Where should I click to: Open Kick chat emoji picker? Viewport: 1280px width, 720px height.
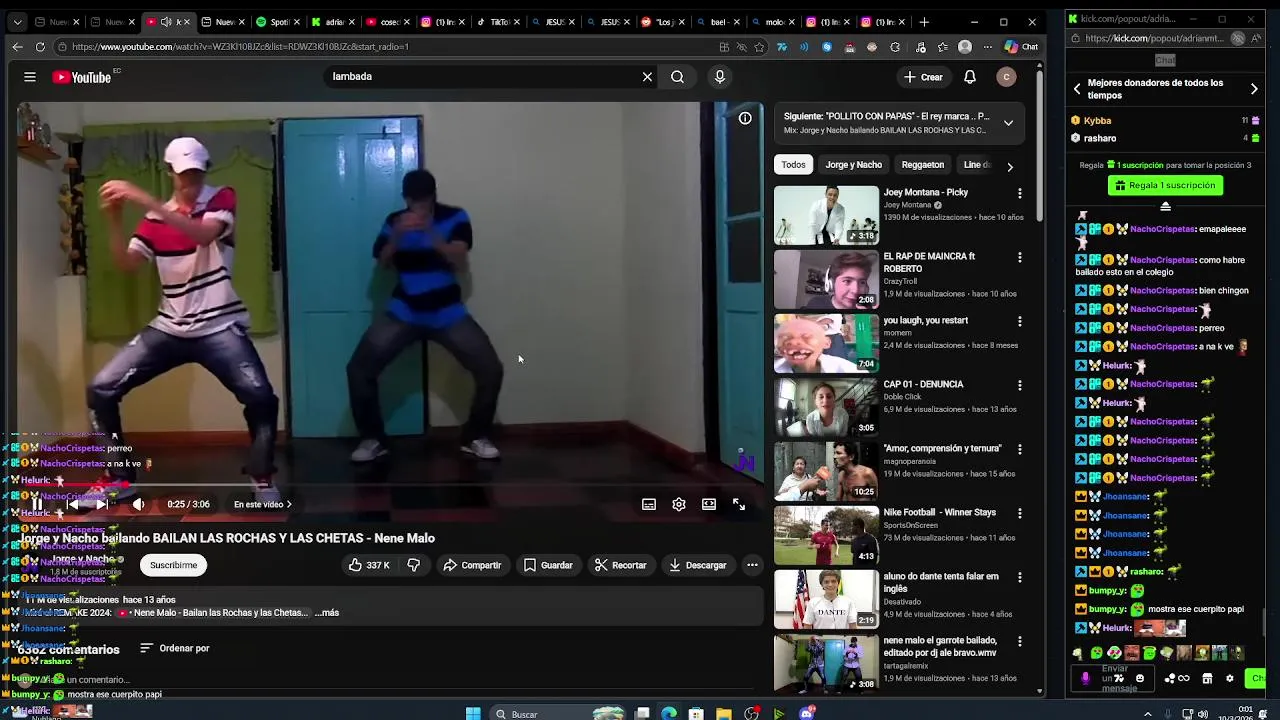click(1140, 678)
